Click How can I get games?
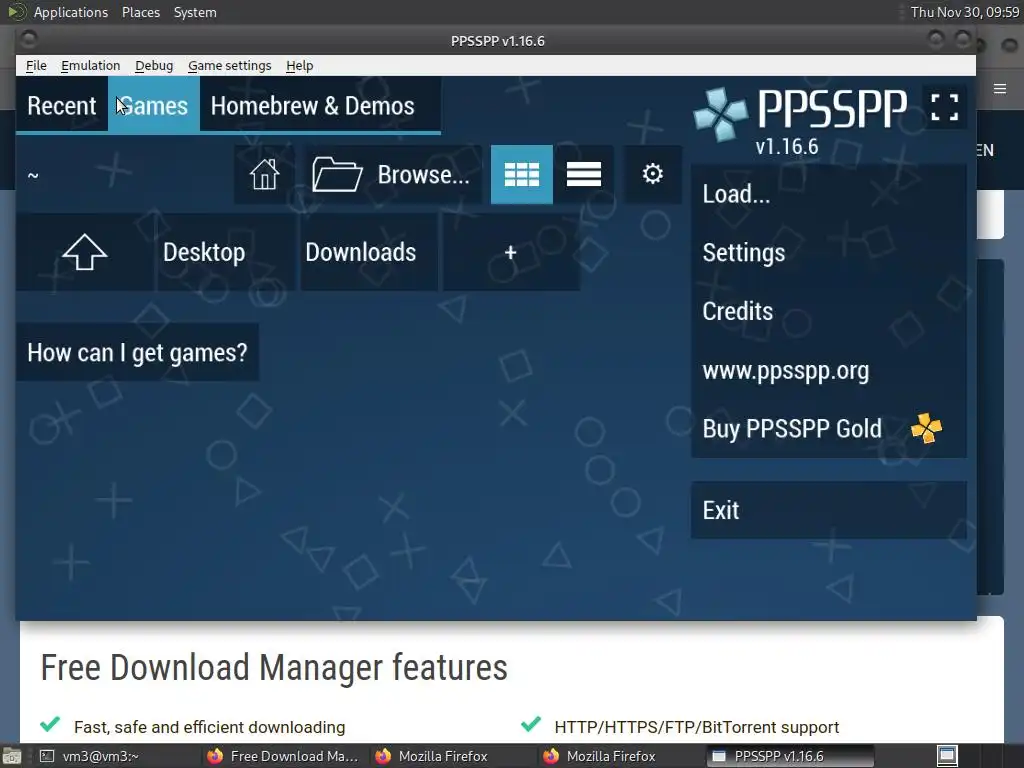The image size is (1024, 768). click(x=137, y=353)
